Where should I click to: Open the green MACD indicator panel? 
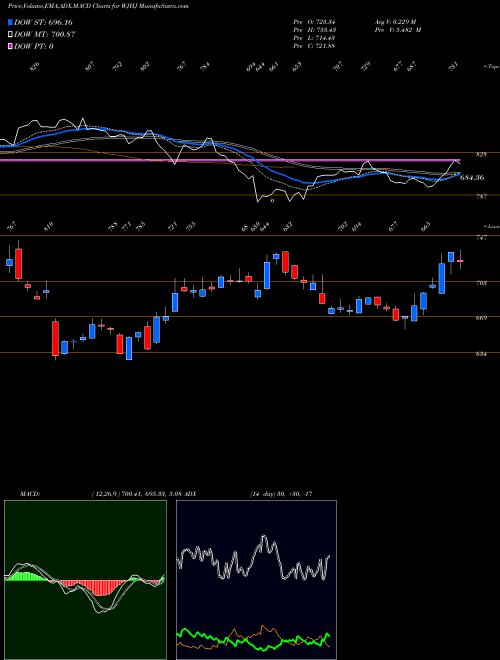click(x=85, y=580)
